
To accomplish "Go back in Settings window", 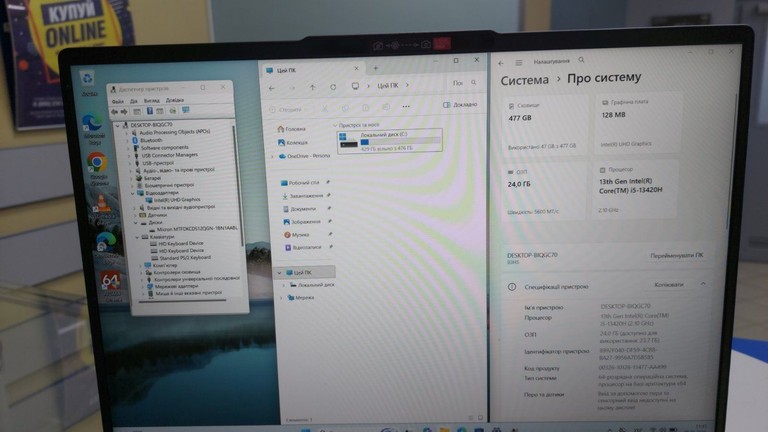I will pyautogui.click(x=501, y=63).
